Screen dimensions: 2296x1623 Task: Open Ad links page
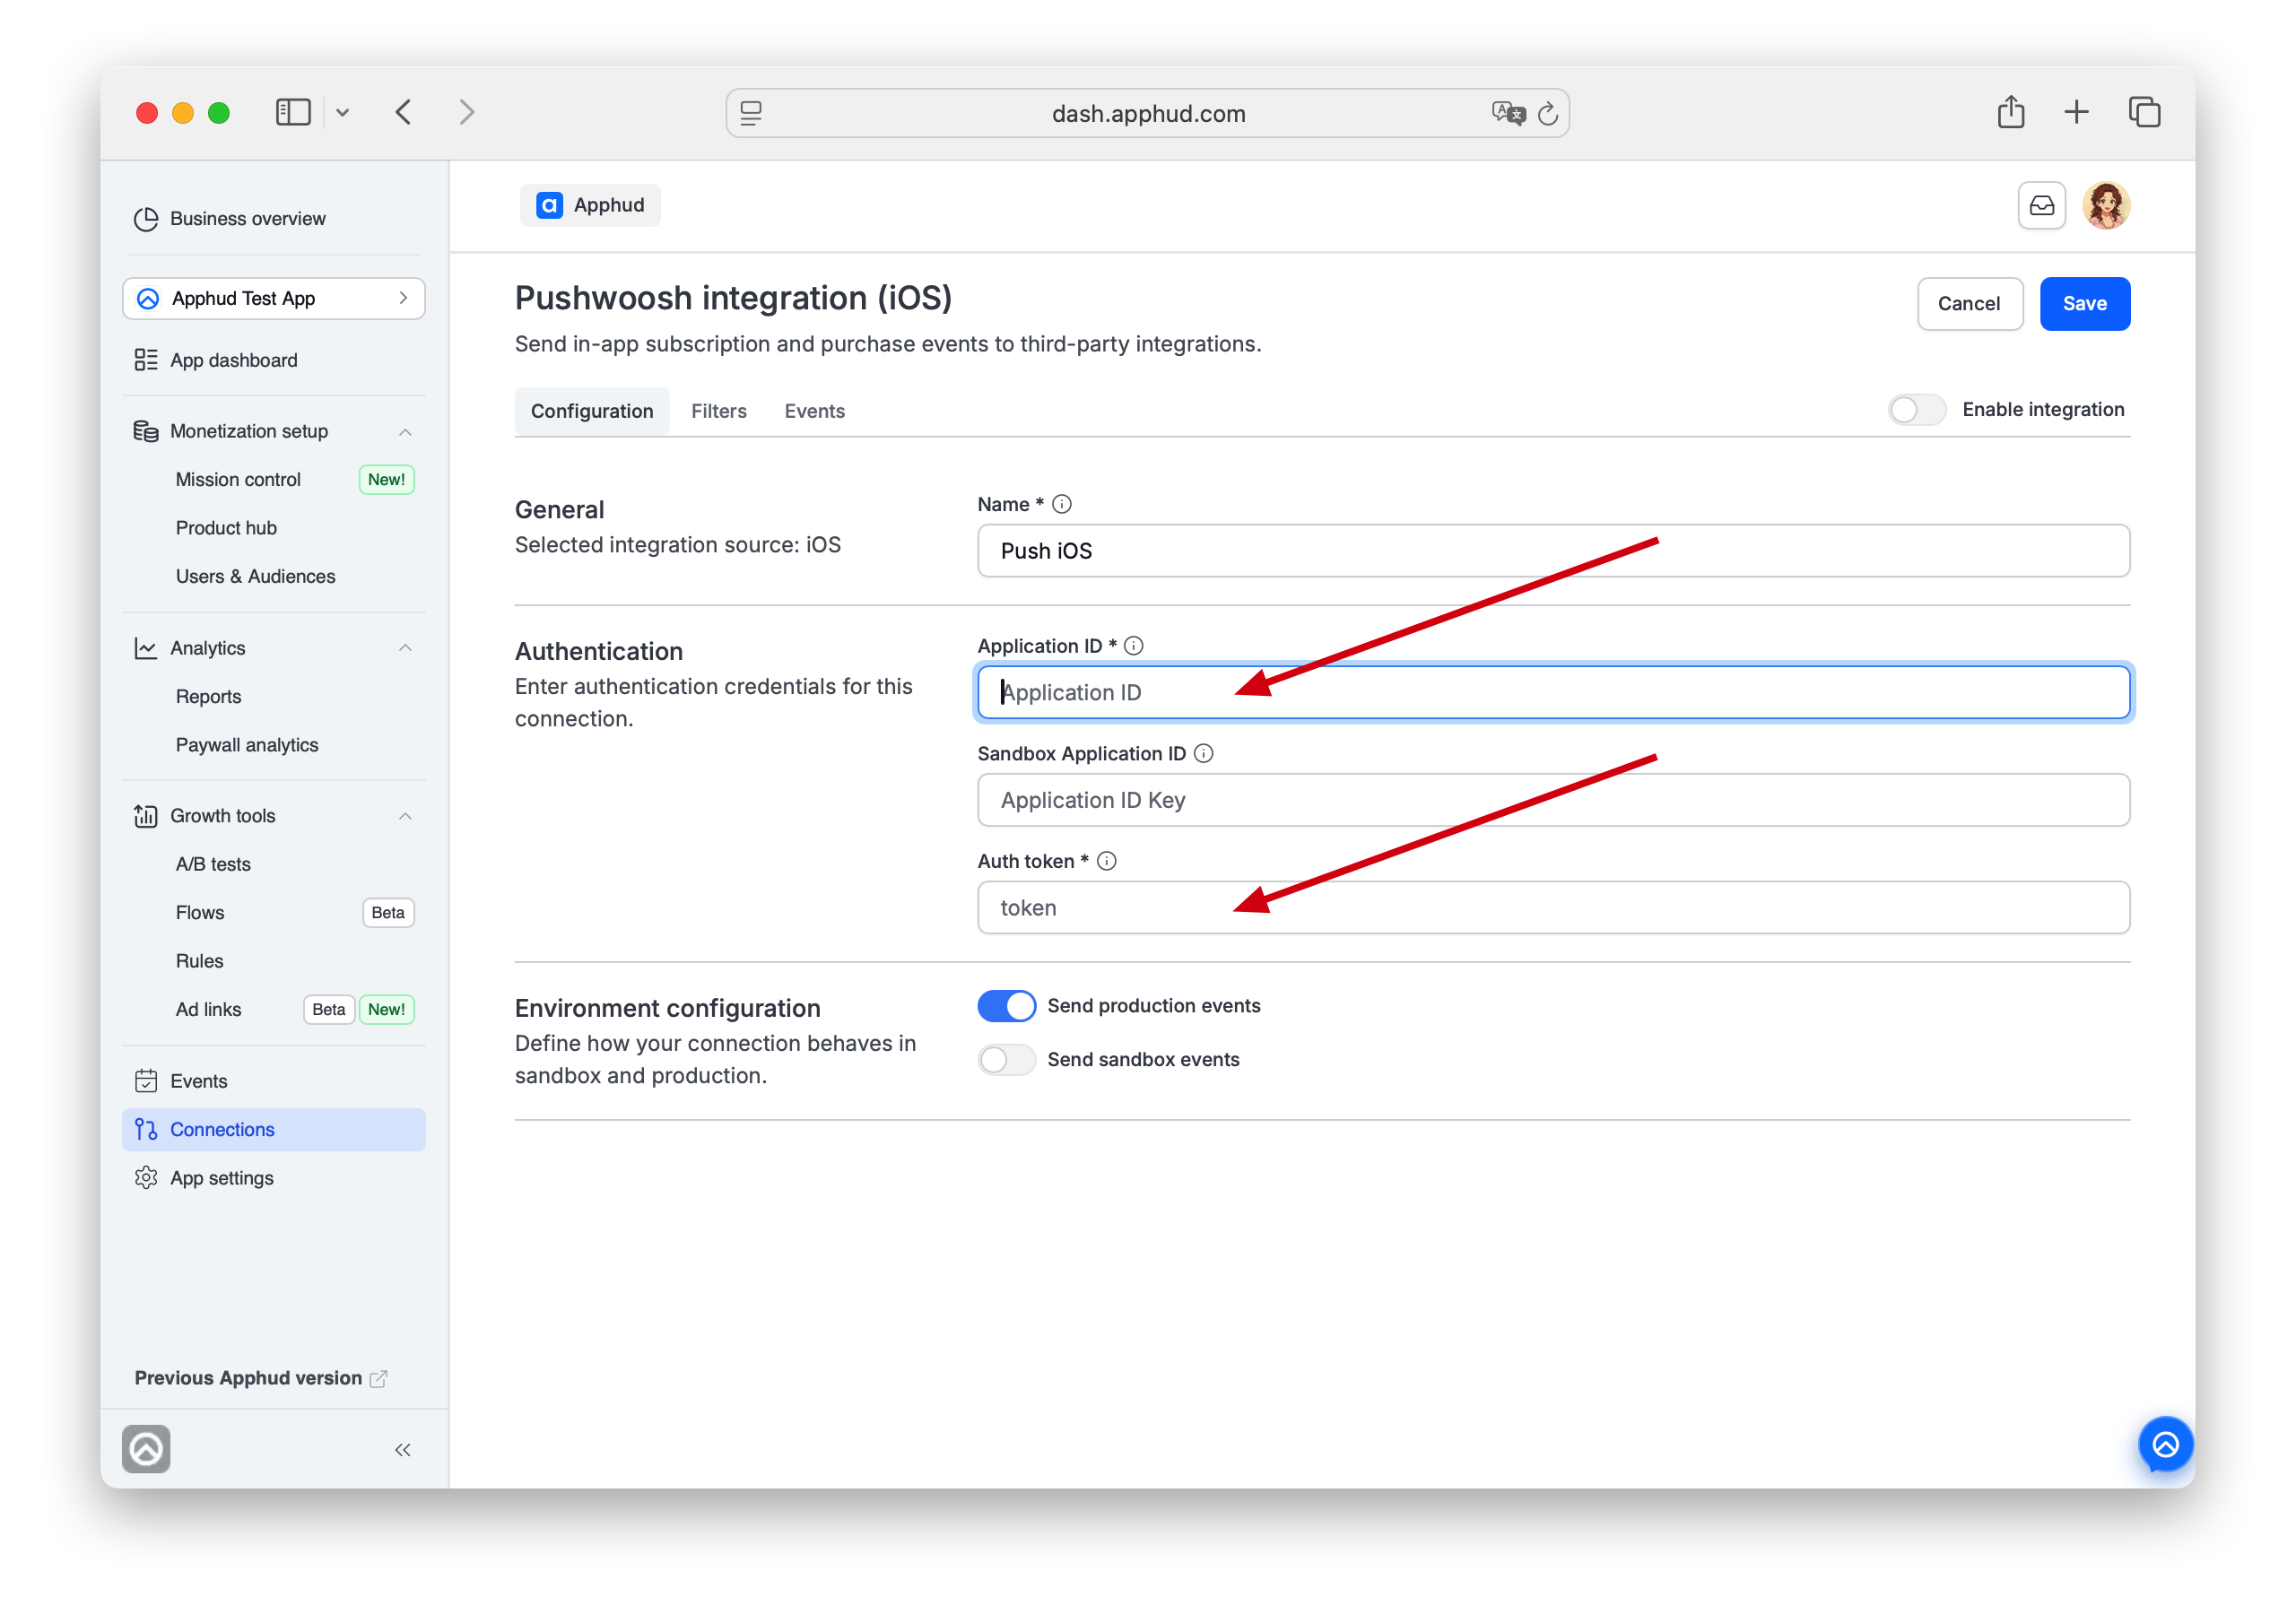[208, 1009]
